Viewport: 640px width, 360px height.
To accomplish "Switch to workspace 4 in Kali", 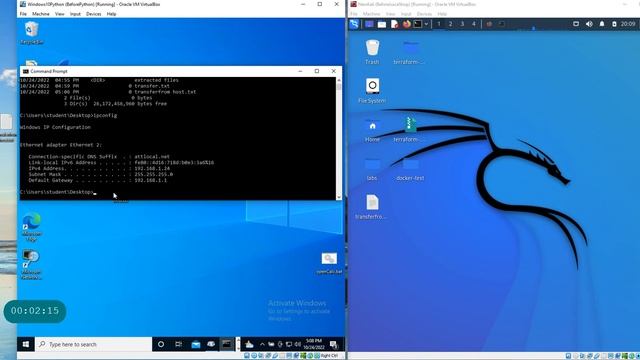I will [x=474, y=24].
